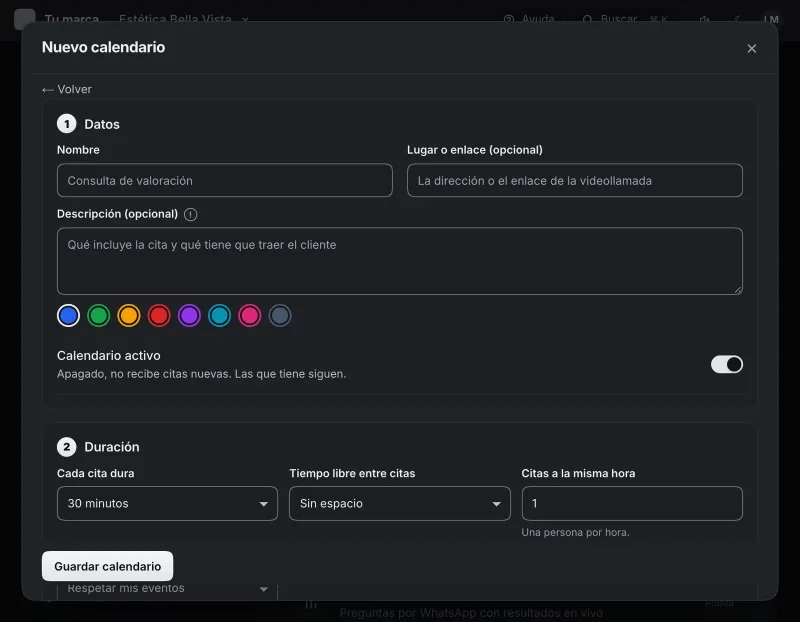Focus the Nombre input field
800x622 pixels.
pos(224,180)
